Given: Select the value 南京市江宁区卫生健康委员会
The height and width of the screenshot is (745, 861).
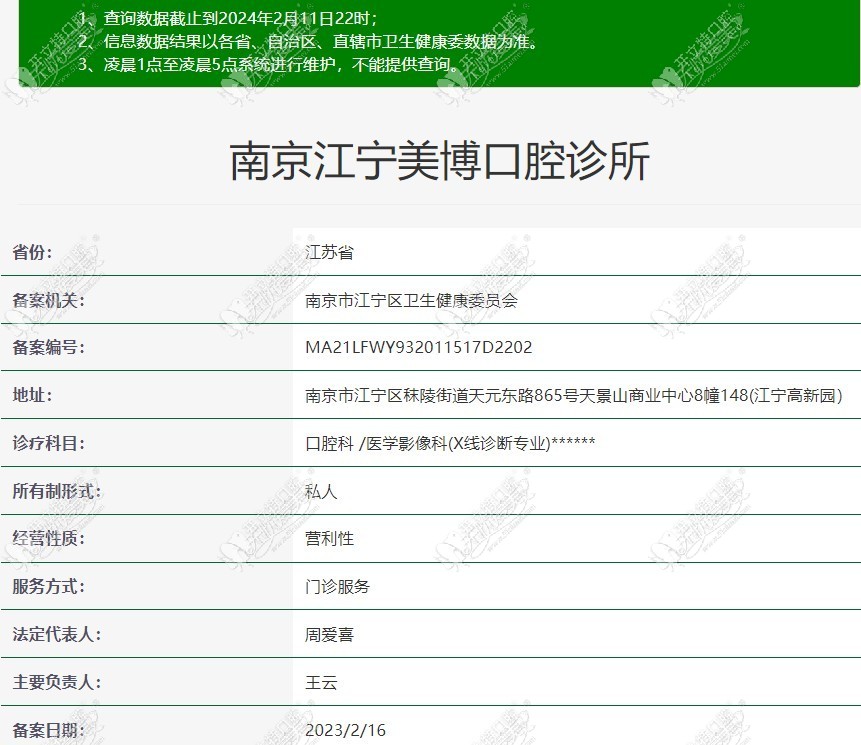Looking at the screenshot, I should tap(411, 300).
